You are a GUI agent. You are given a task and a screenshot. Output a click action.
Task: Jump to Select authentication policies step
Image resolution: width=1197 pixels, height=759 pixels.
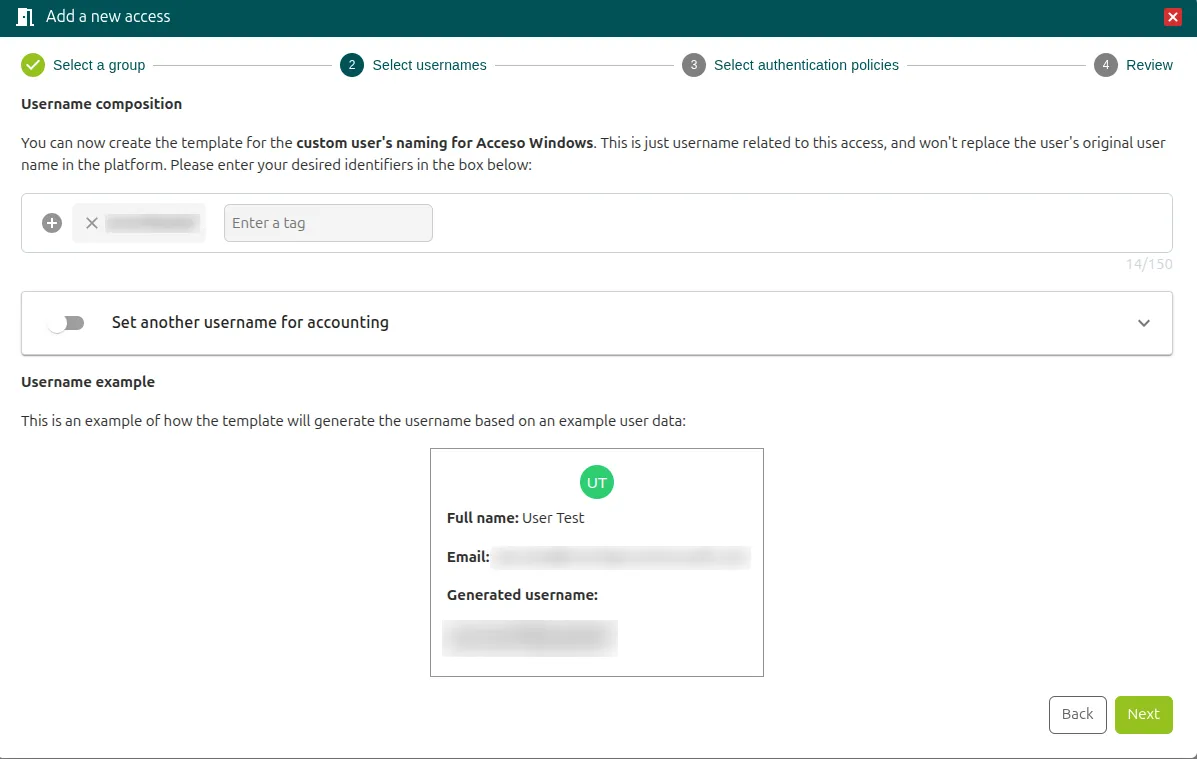point(806,65)
